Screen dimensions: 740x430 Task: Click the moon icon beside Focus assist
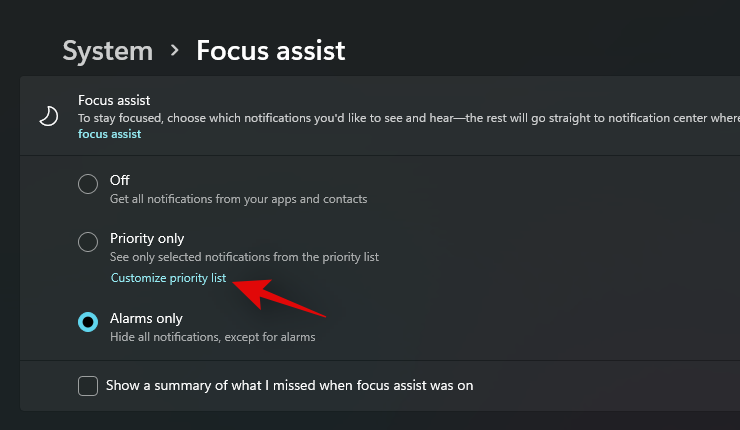[48, 117]
